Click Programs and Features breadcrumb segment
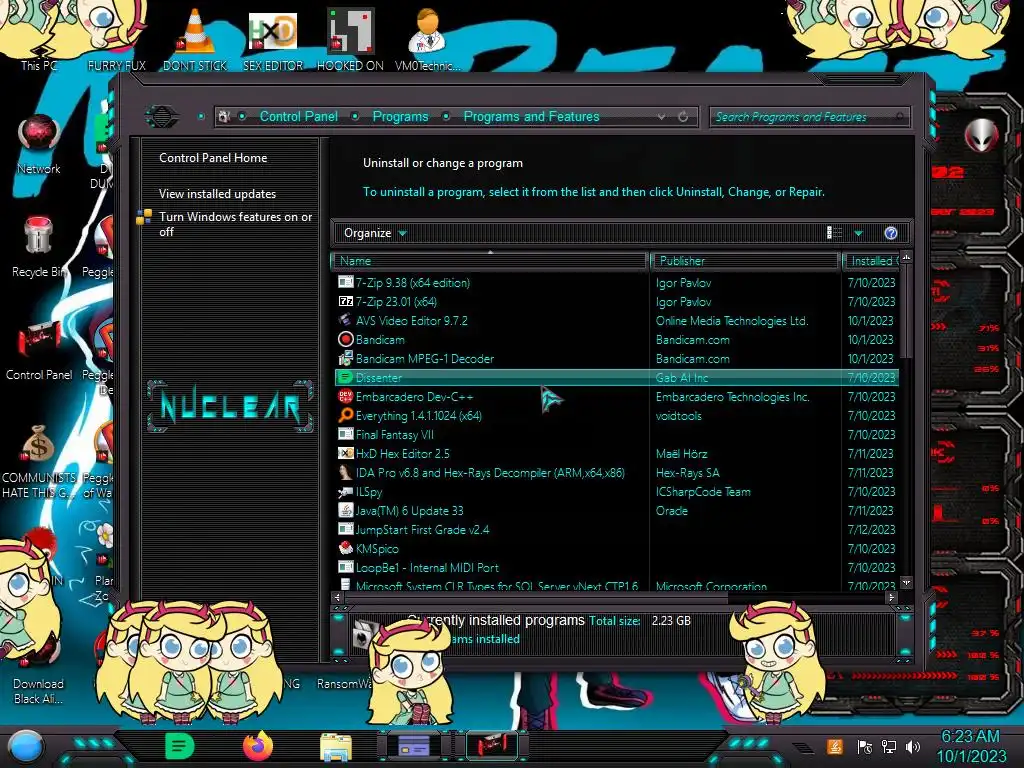The height and width of the screenshot is (768, 1024). (x=531, y=117)
